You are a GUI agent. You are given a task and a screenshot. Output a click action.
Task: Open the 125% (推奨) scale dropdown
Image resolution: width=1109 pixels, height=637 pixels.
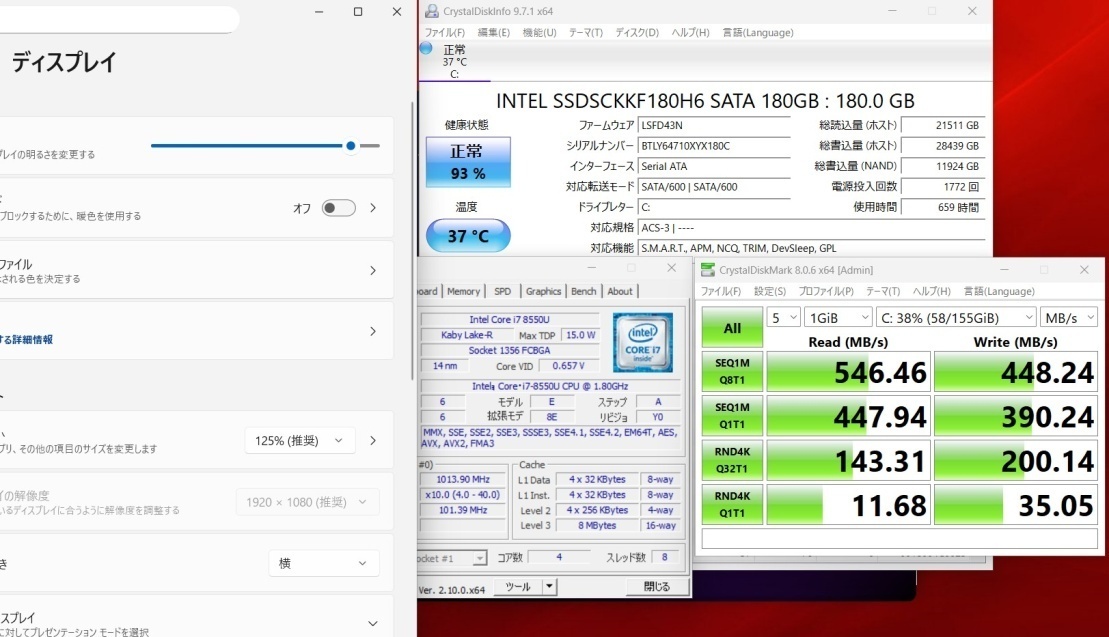coord(299,440)
